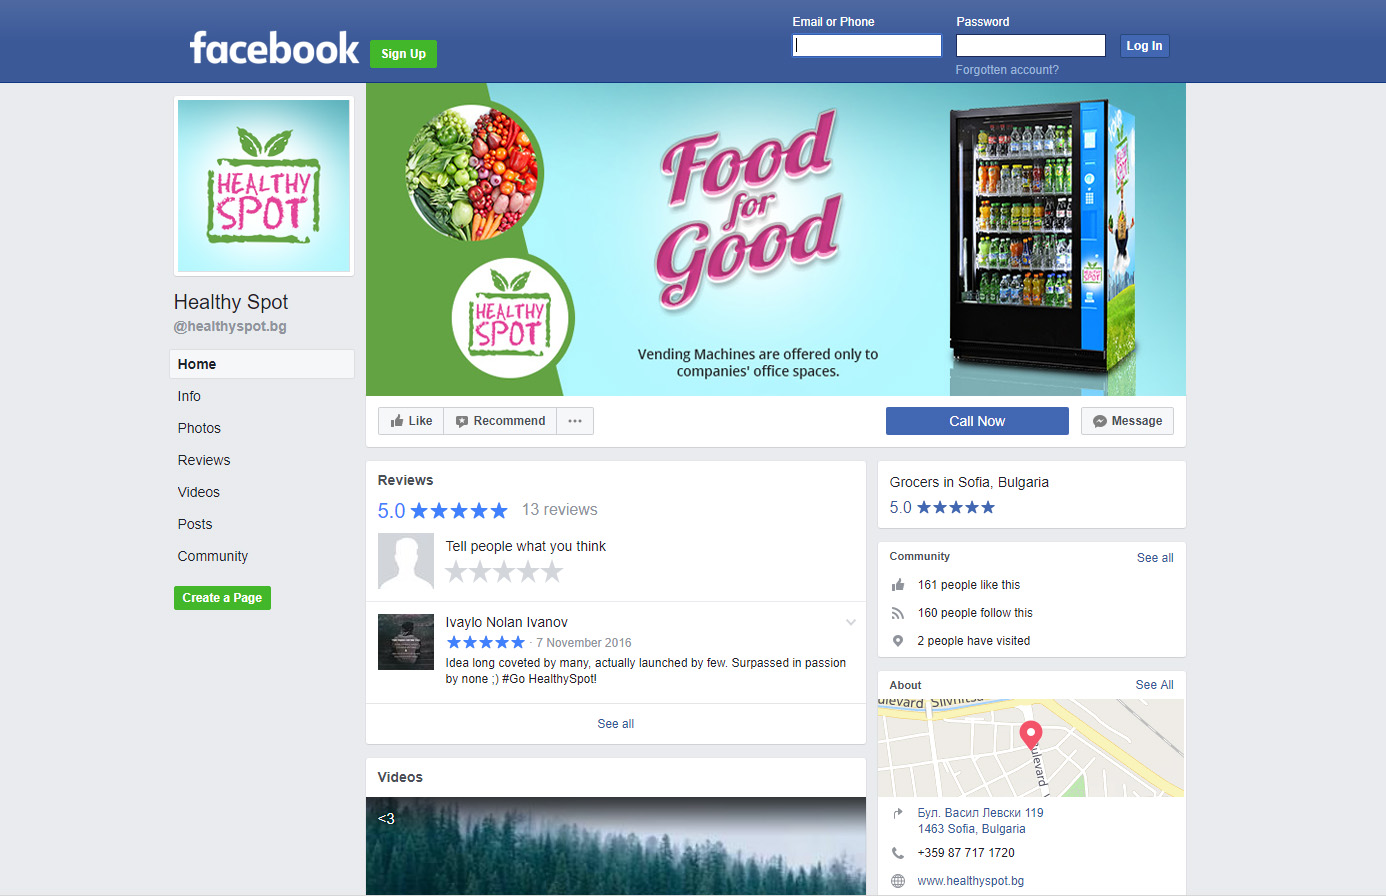This screenshot has width=1386, height=896.
Task: Expand the chevron on Ivaylo's review
Action: 851,622
